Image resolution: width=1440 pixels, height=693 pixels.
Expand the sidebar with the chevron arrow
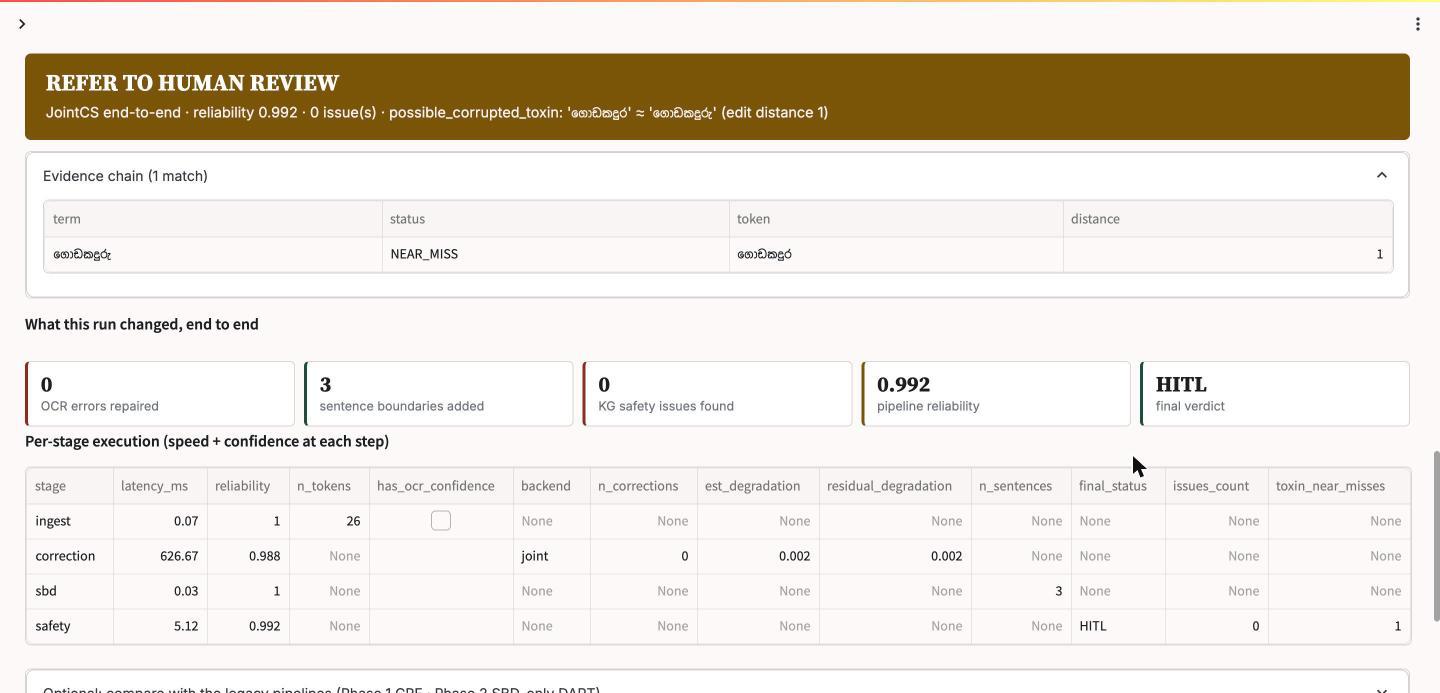pos(22,24)
